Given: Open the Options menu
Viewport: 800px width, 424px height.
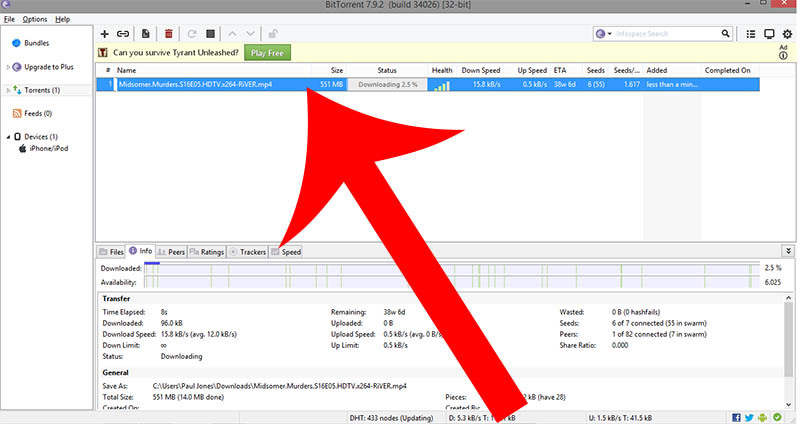Looking at the screenshot, I should click(x=35, y=19).
